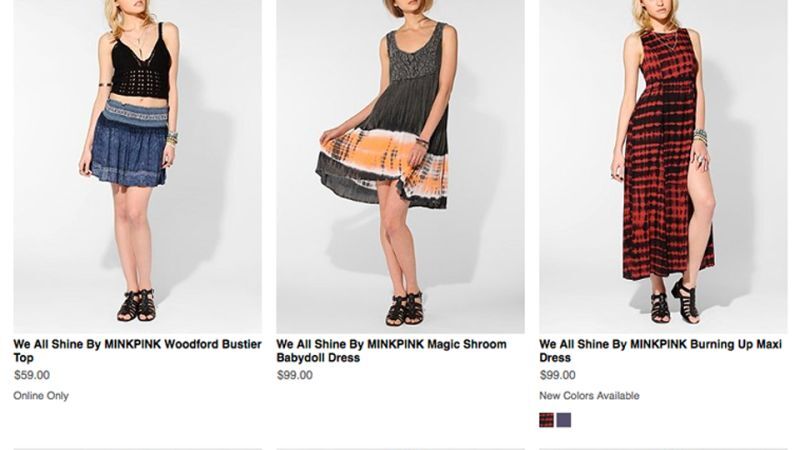The image size is (800, 450).
Task: Click the black sandals in the babydoll dress photo
Action: 404,309
